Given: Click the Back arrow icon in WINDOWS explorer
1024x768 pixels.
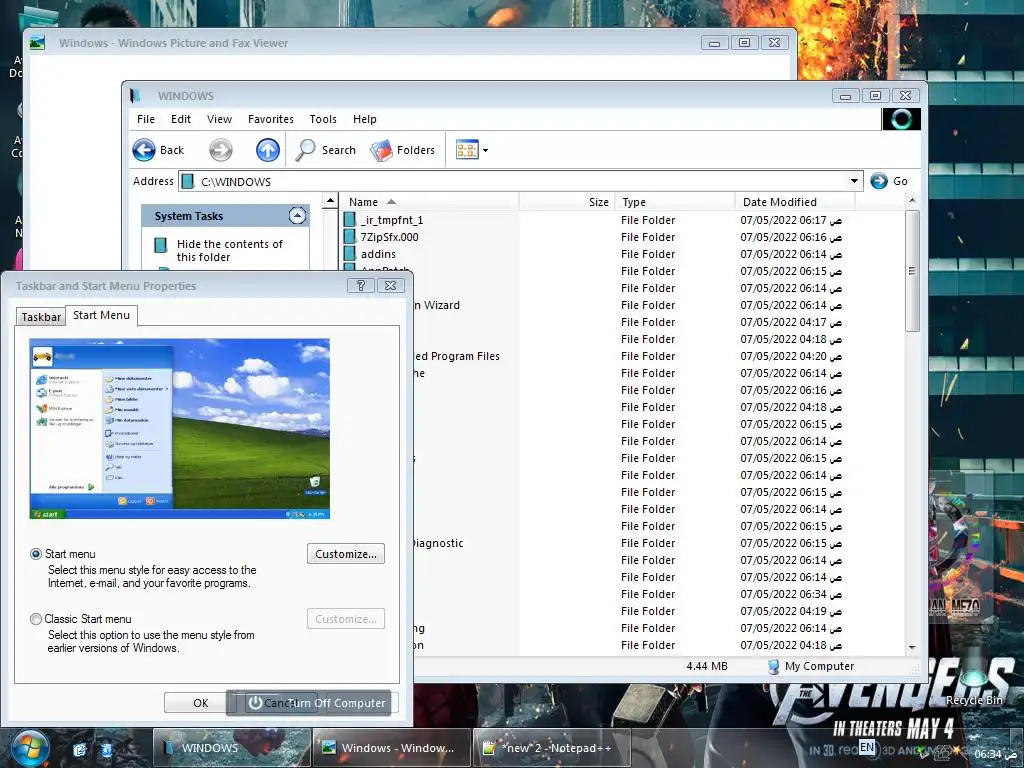Looking at the screenshot, I should 144,150.
